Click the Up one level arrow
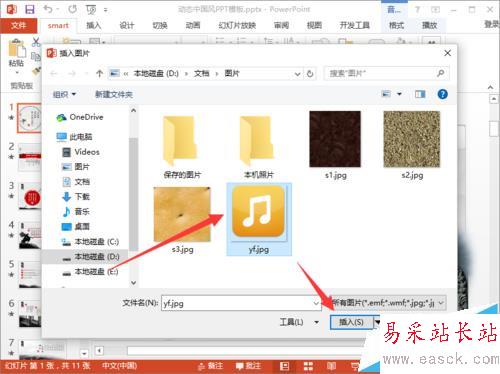The height and width of the screenshot is (374, 500). [99, 74]
